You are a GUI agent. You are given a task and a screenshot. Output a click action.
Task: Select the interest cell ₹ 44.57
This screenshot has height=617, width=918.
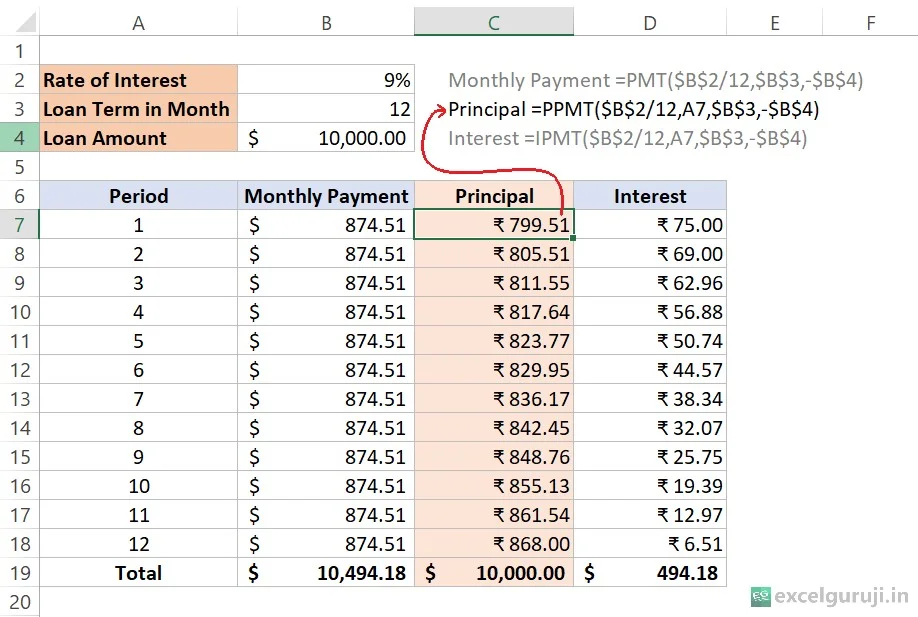point(650,369)
